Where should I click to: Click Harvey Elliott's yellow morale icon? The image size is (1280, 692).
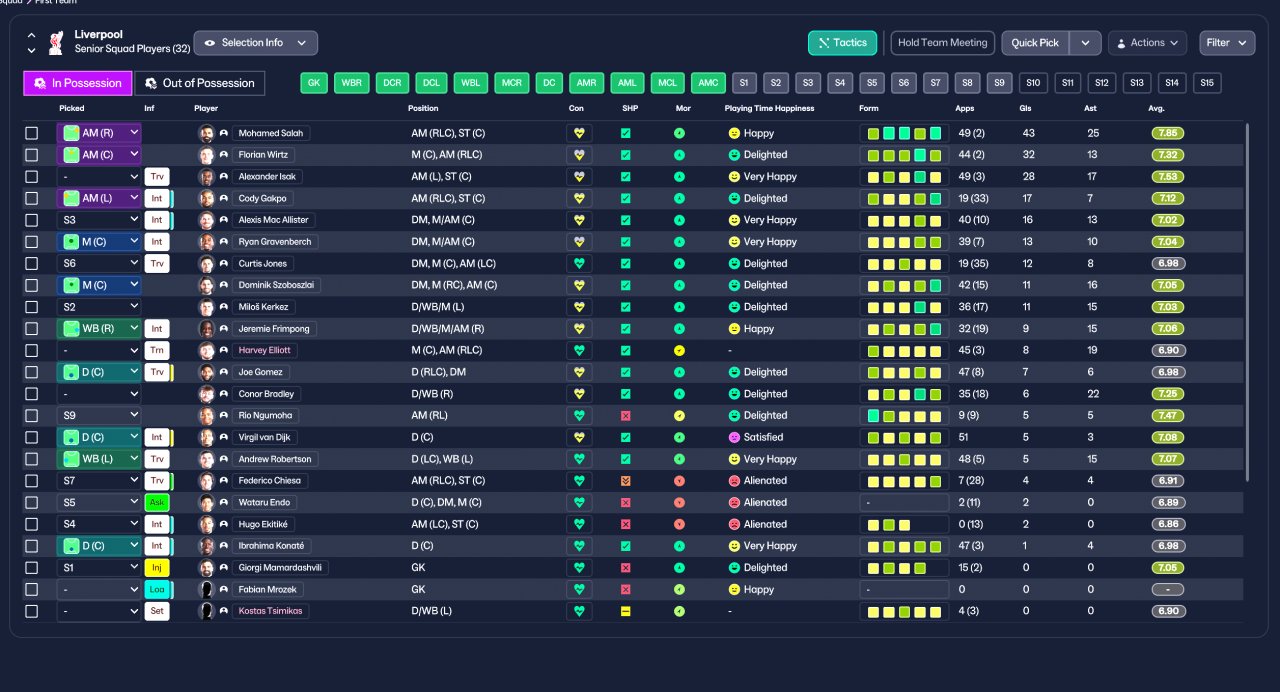679,351
